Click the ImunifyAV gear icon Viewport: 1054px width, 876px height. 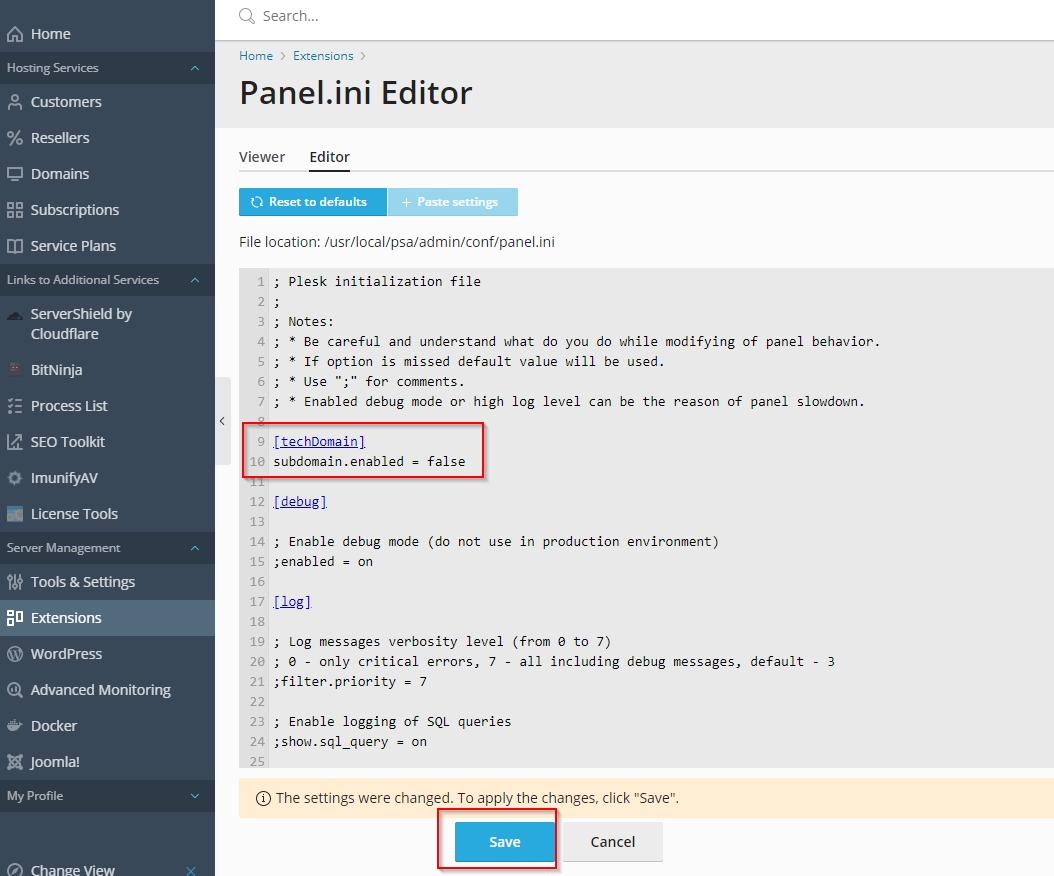[x=14, y=478]
